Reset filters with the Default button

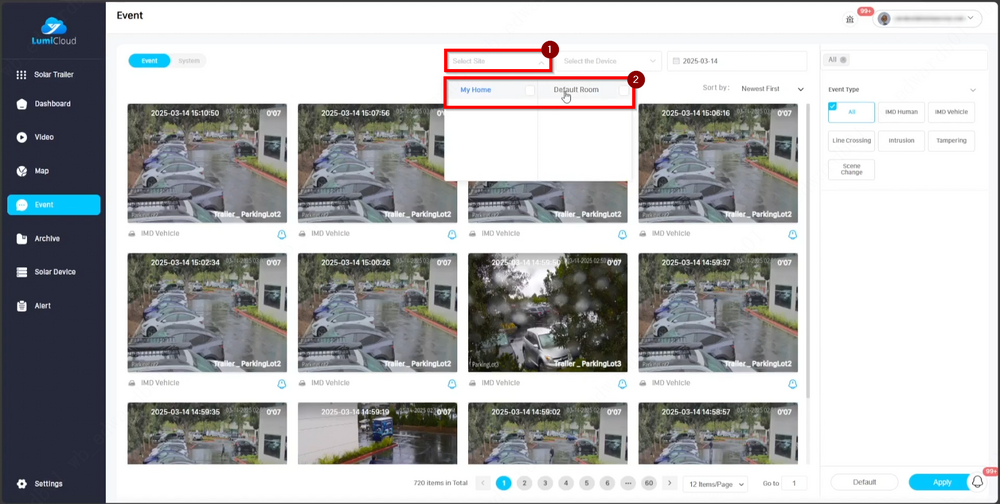[864, 482]
